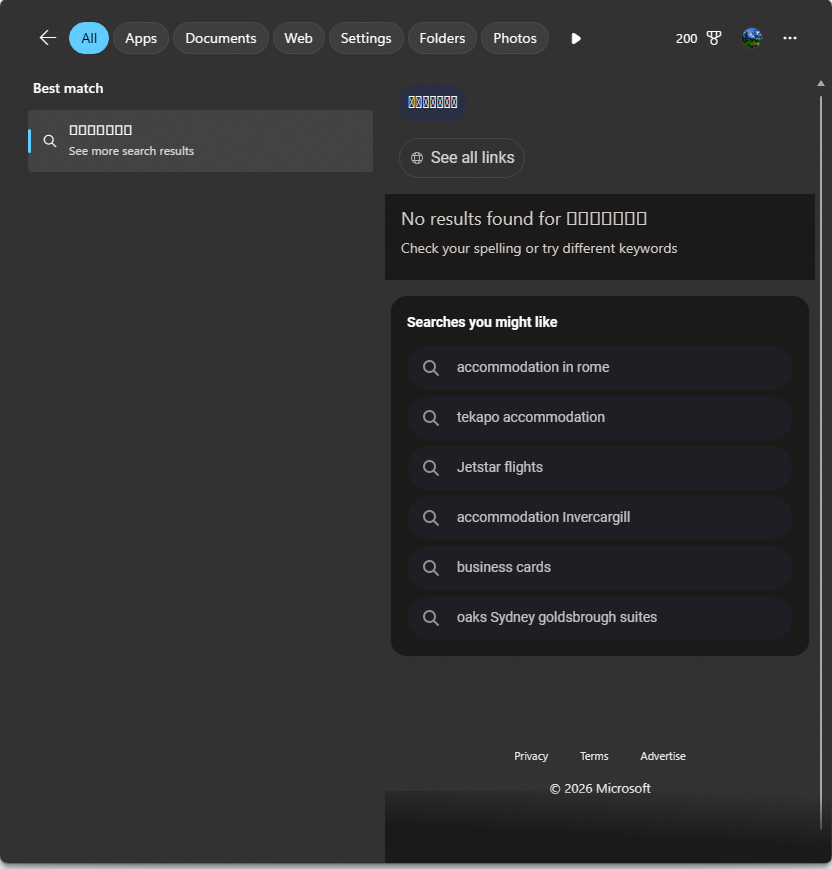Screen dimensions: 832x869
Task: Open the Privacy link
Action: tap(531, 756)
